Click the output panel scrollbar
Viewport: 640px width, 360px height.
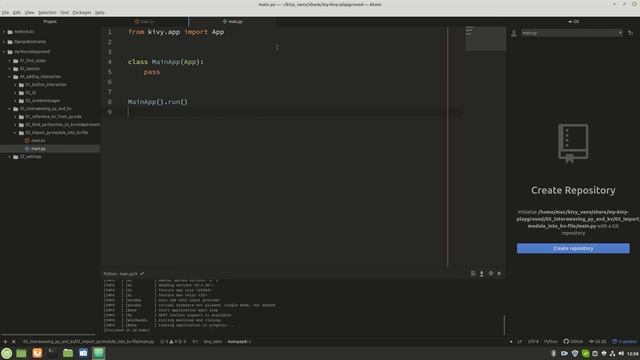(504, 325)
